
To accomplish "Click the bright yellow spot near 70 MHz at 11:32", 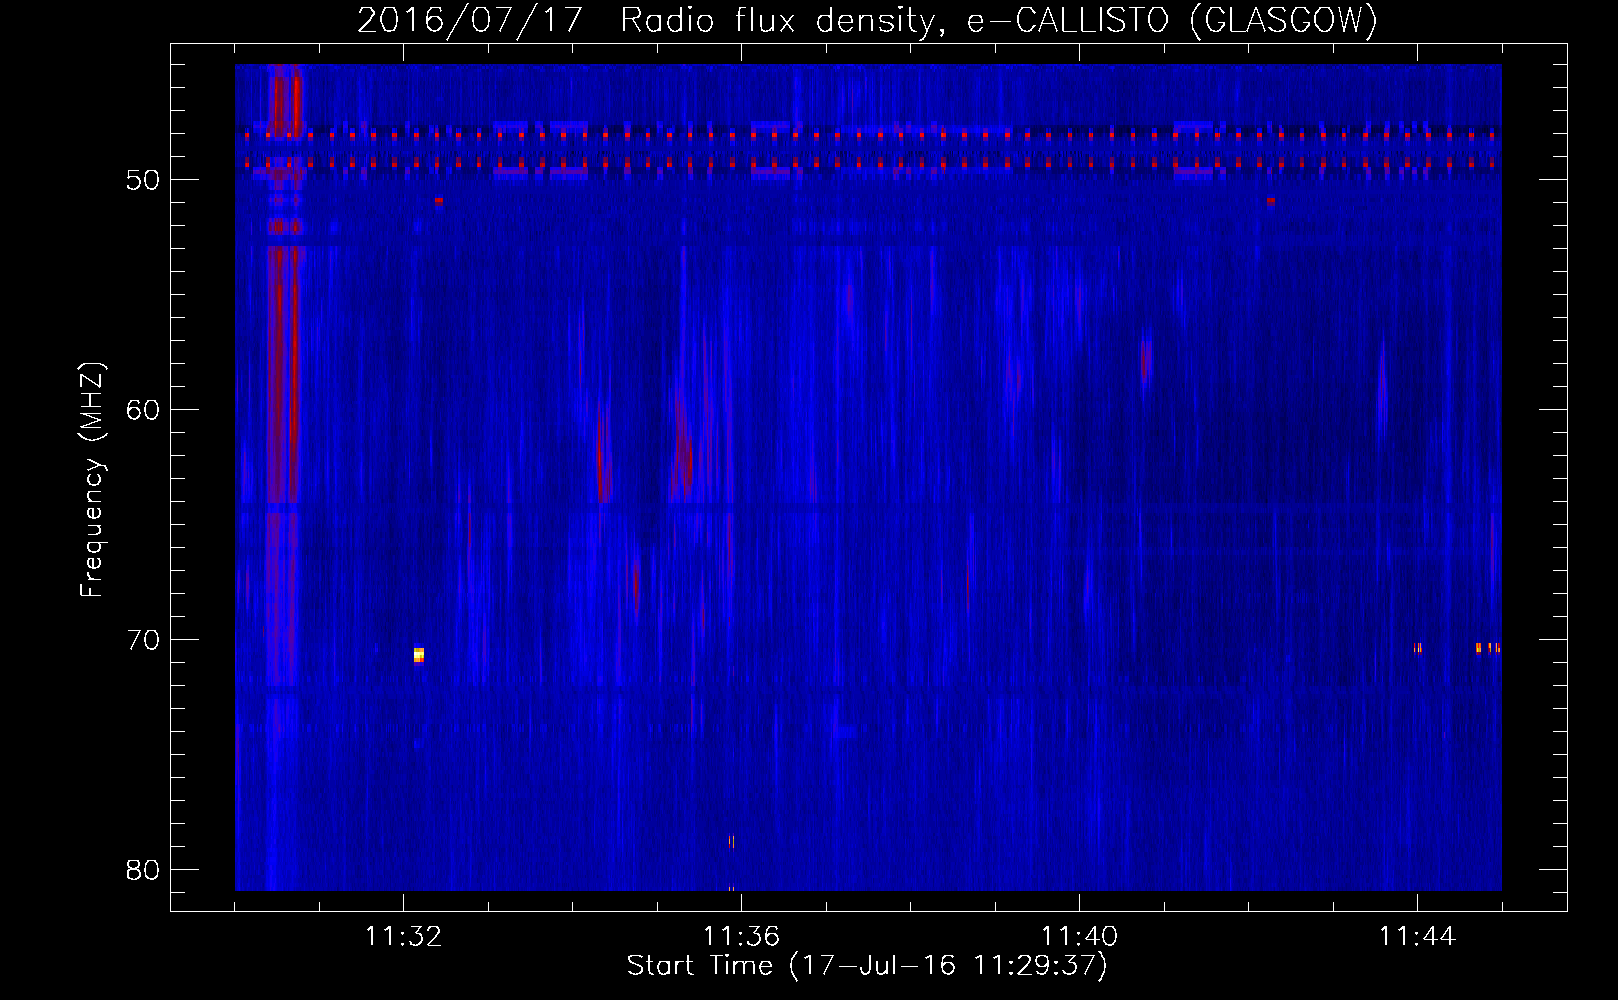I will click(419, 655).
